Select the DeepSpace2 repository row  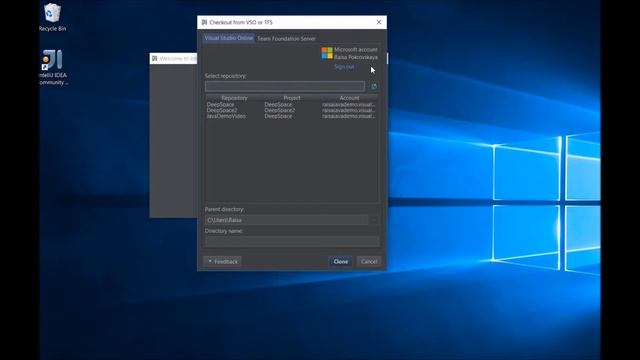(292, 110)
